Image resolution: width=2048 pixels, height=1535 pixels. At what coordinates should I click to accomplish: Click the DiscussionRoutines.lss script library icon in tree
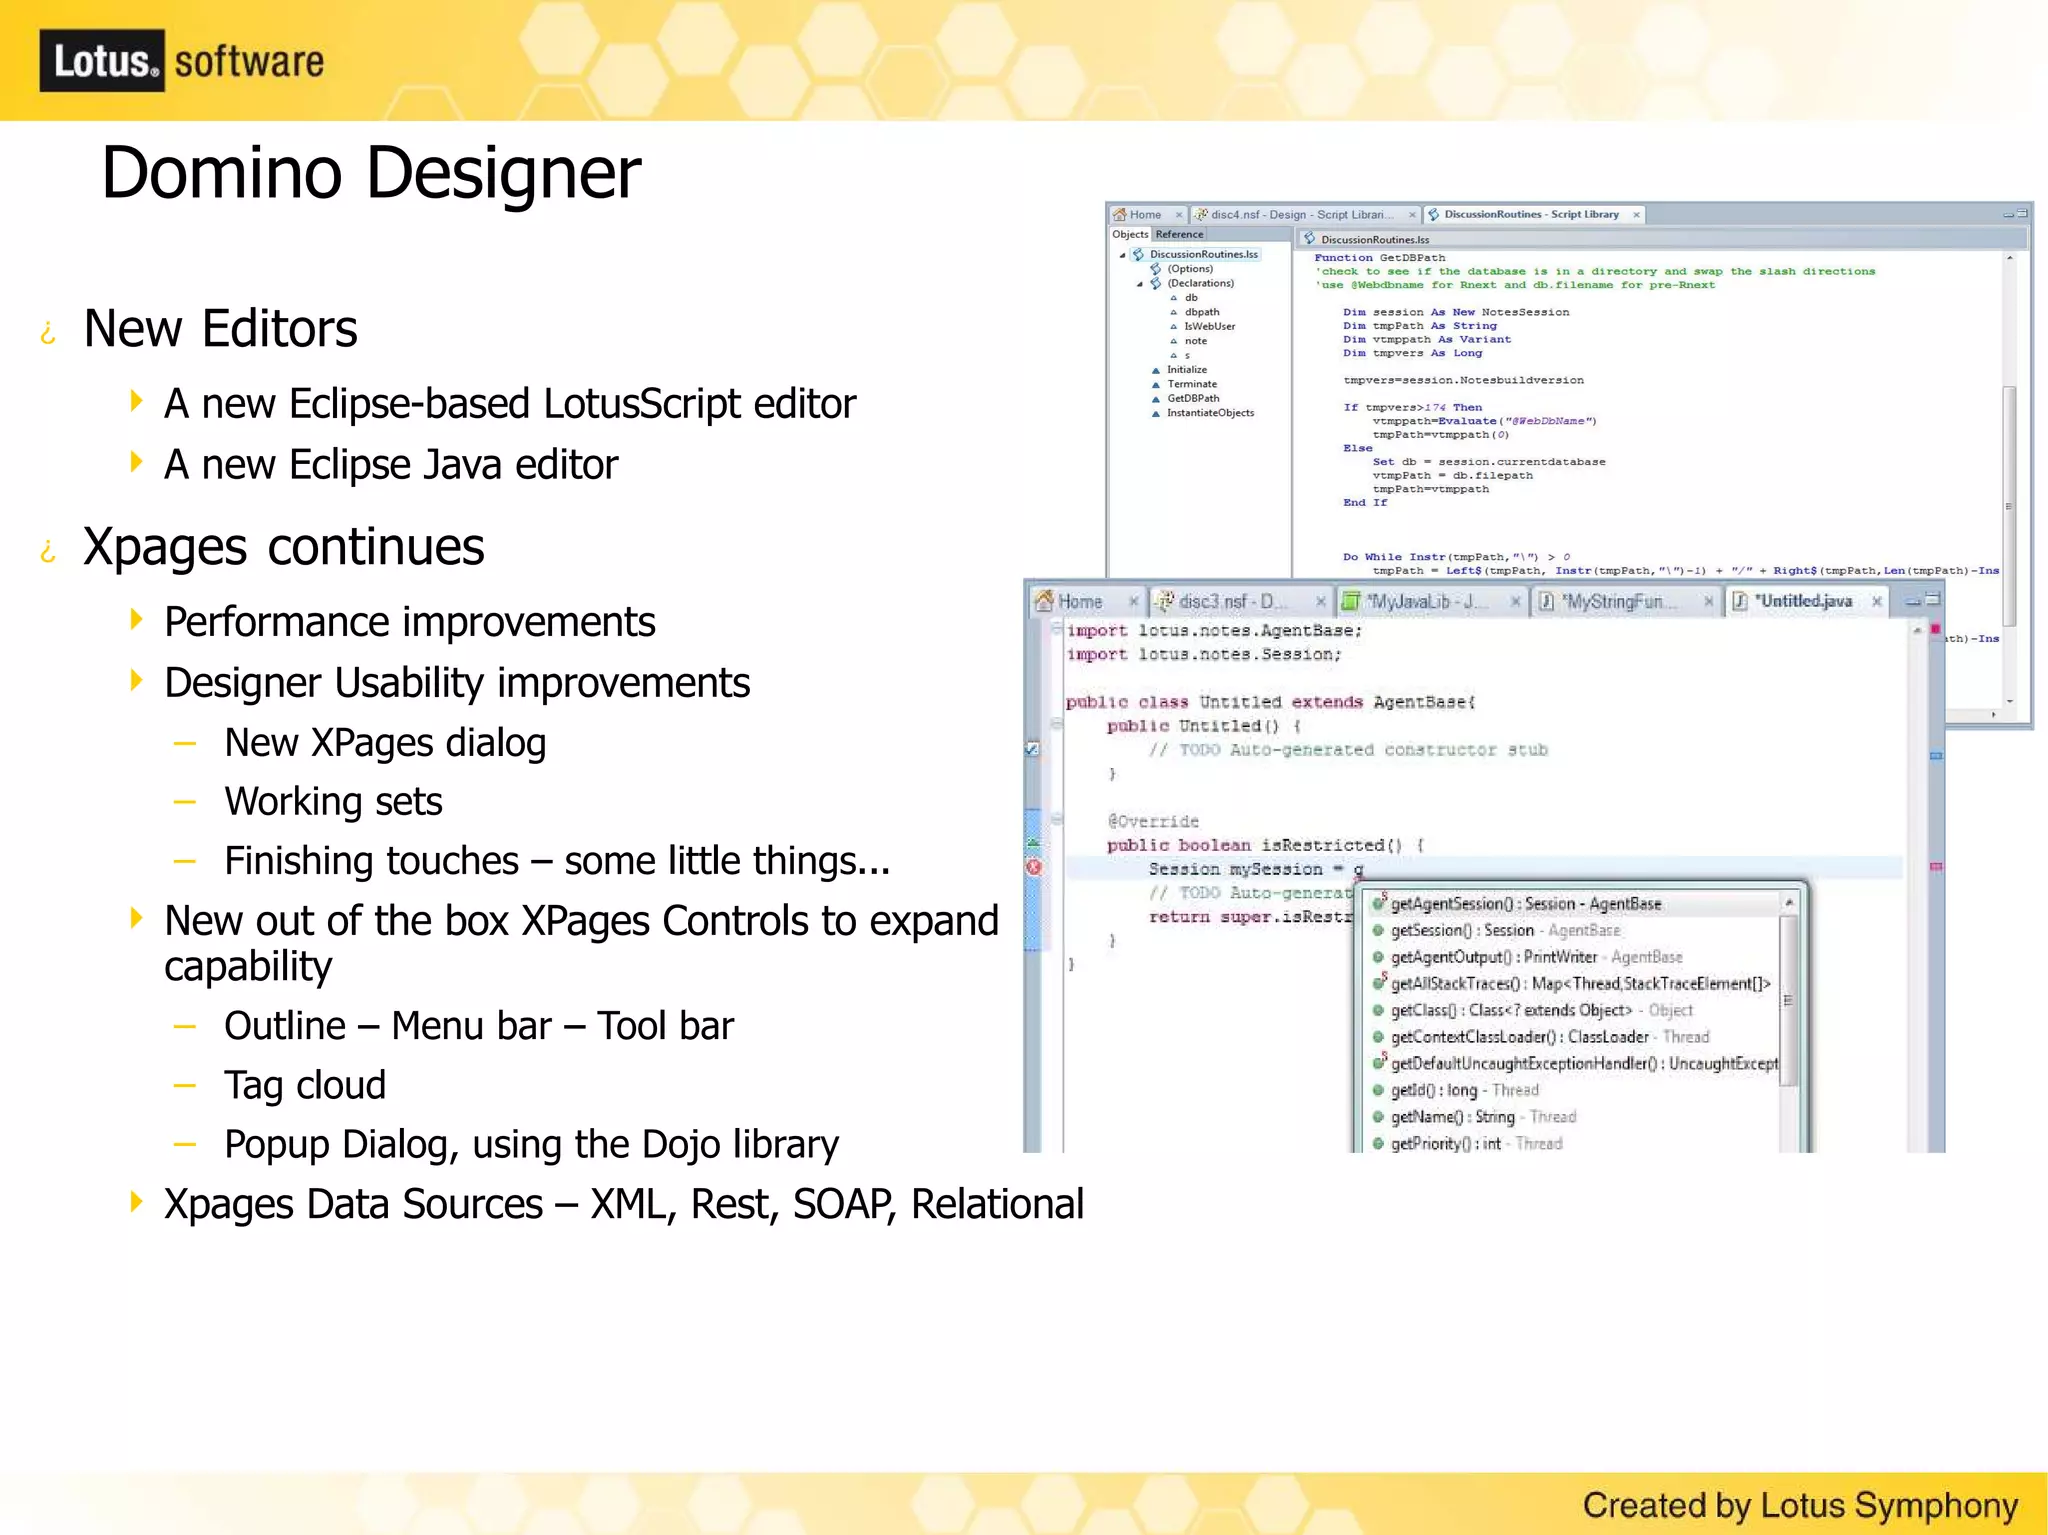click(x=1138, y=255)
